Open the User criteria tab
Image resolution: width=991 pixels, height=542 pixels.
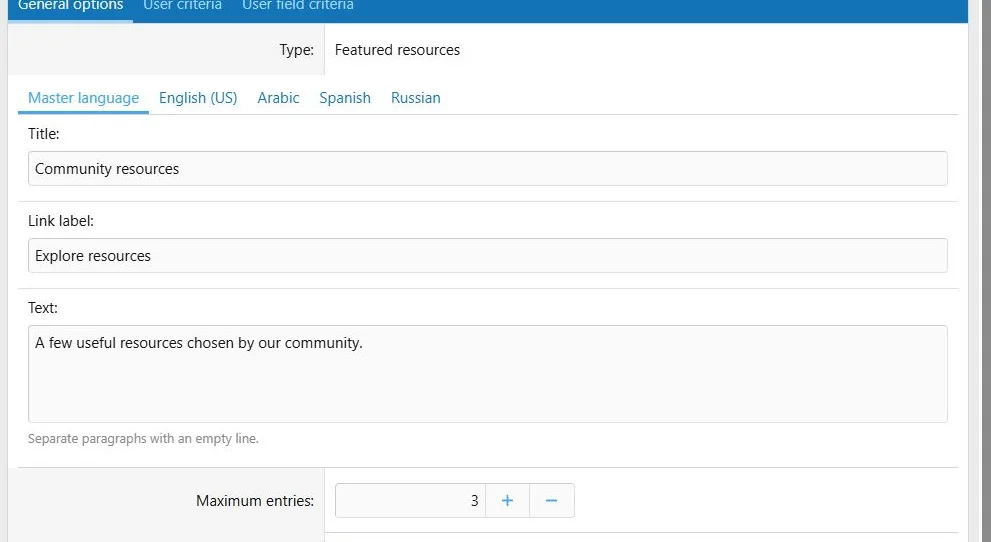182,6
